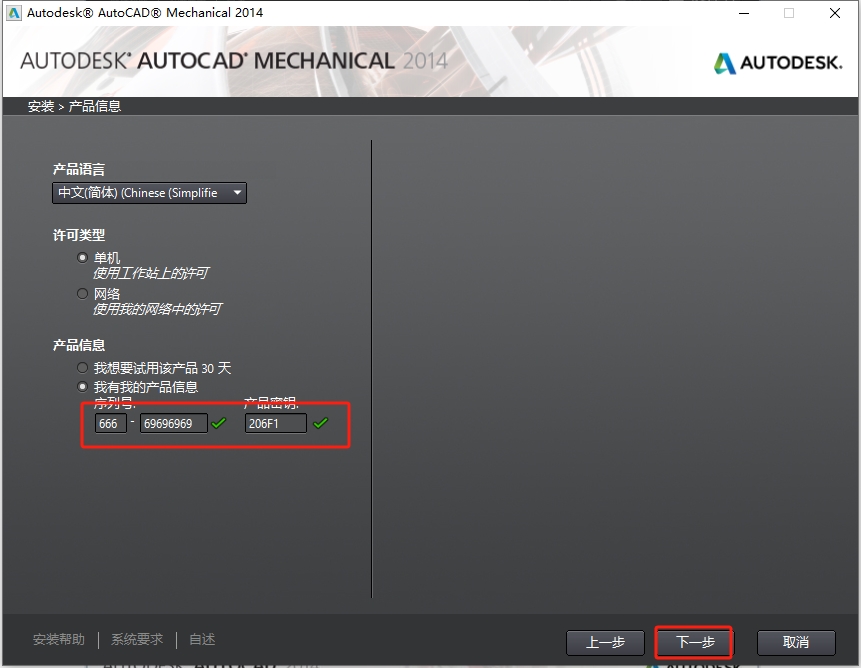The image size is (861, 668).
Task: Click the 产品语言 heading text
Action: coord(79,170)
